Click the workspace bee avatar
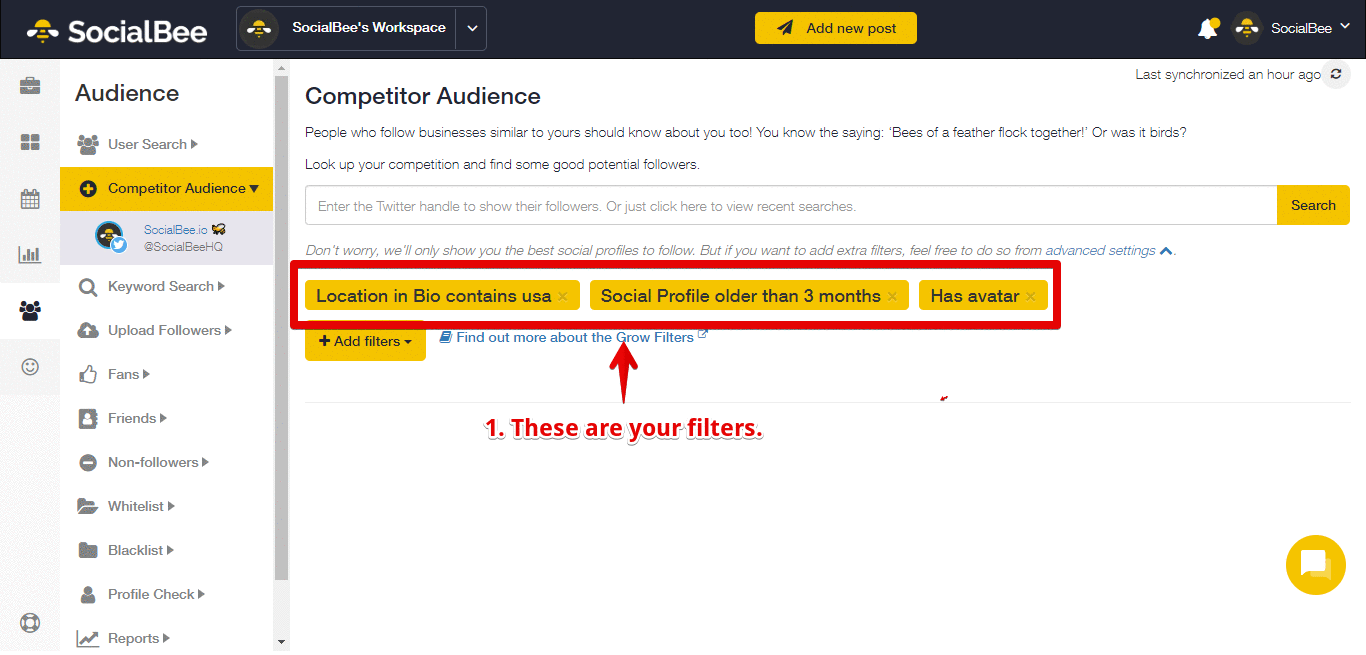Screen dimensions: 1366x655 tap(260, 28)
